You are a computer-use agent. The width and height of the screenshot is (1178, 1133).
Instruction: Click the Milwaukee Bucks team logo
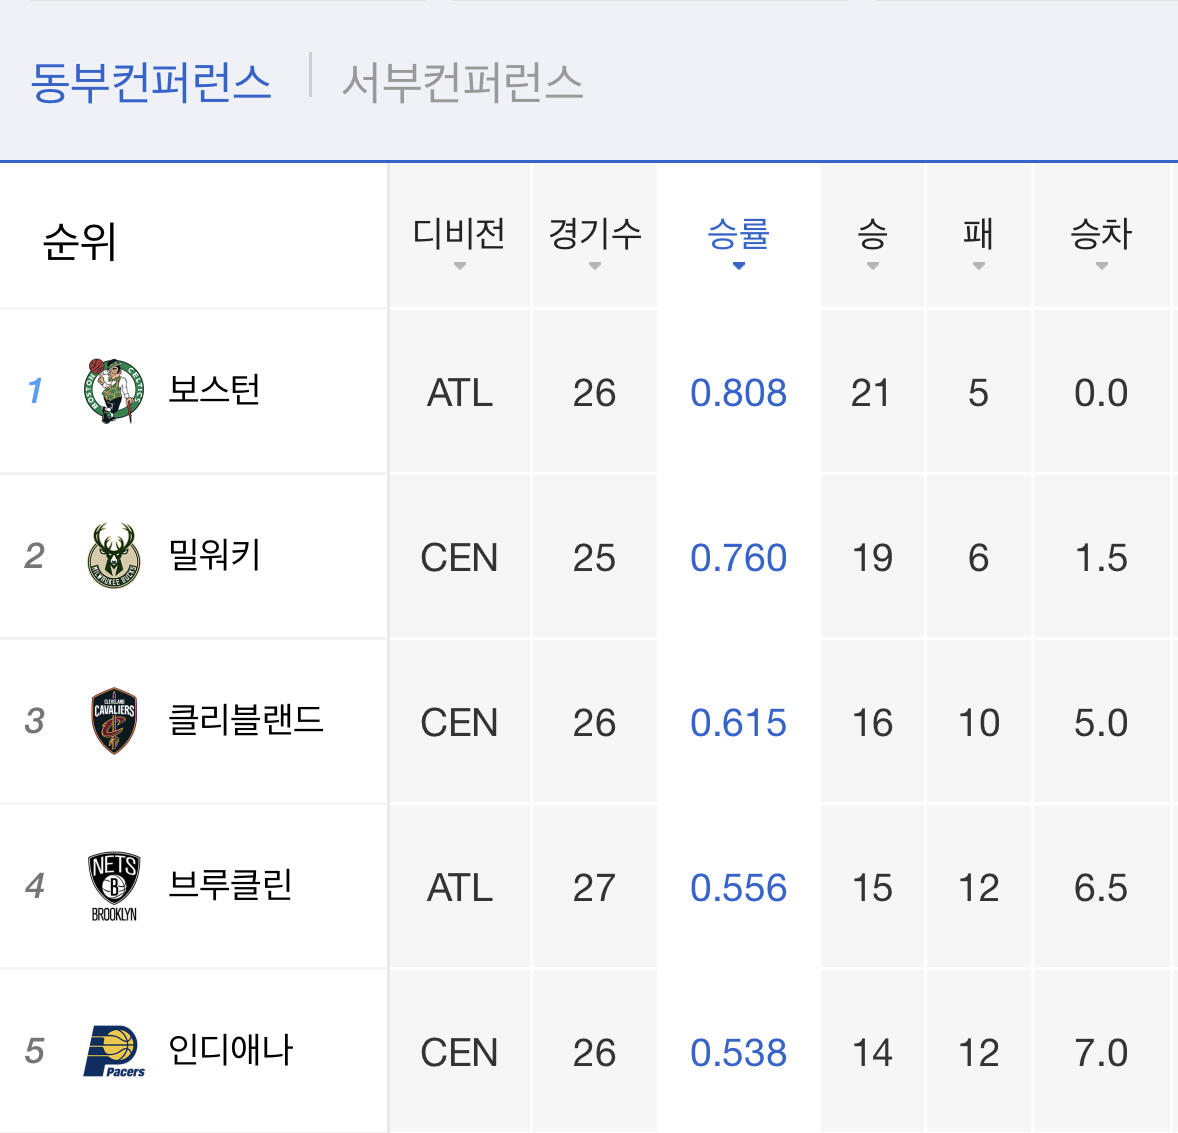(114, 555)
